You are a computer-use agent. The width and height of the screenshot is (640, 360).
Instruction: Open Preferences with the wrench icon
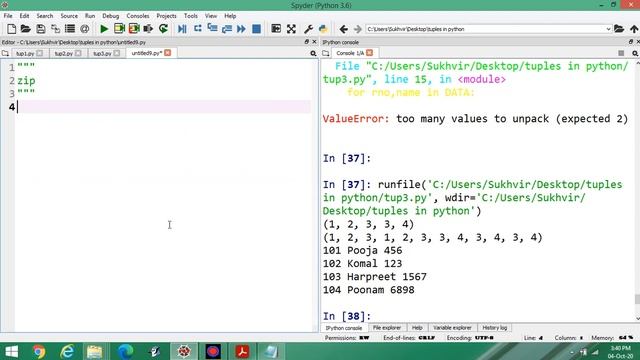tap(309, 29)
